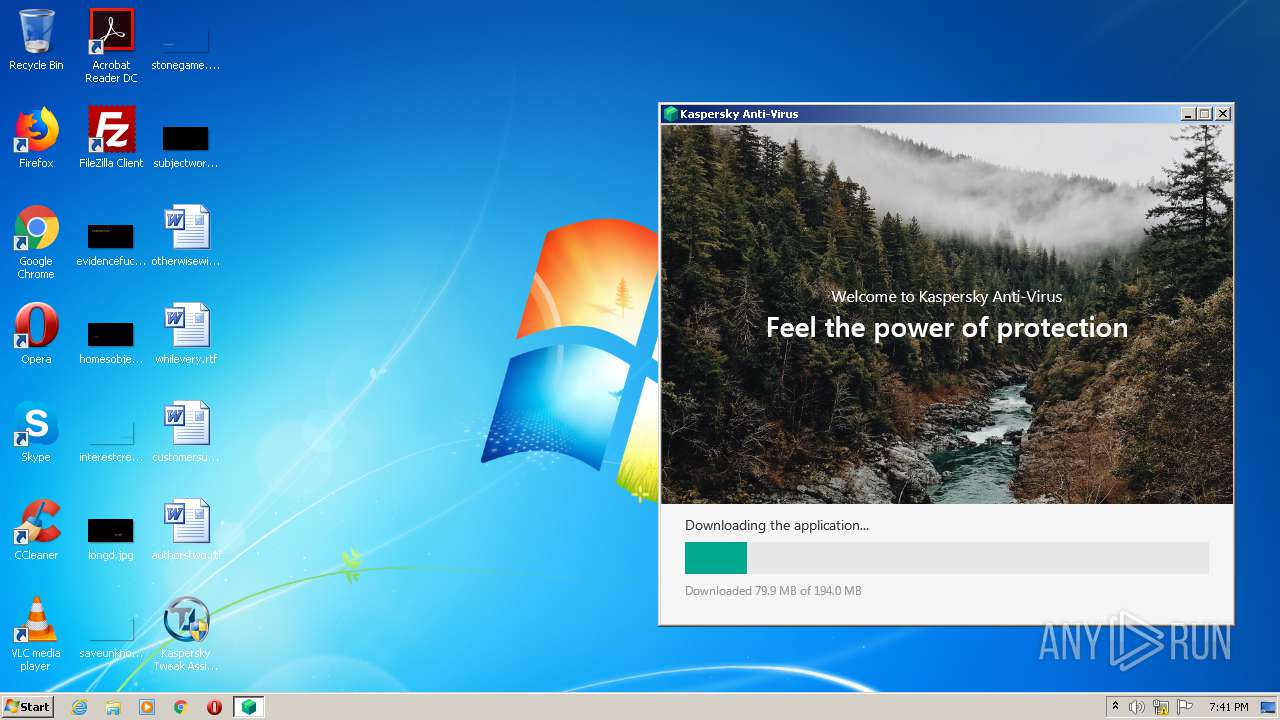The height and width of the screenshot is (720, 1280).
Task: Open the Recycle Bin desktop icon
Action: [36, 40]
